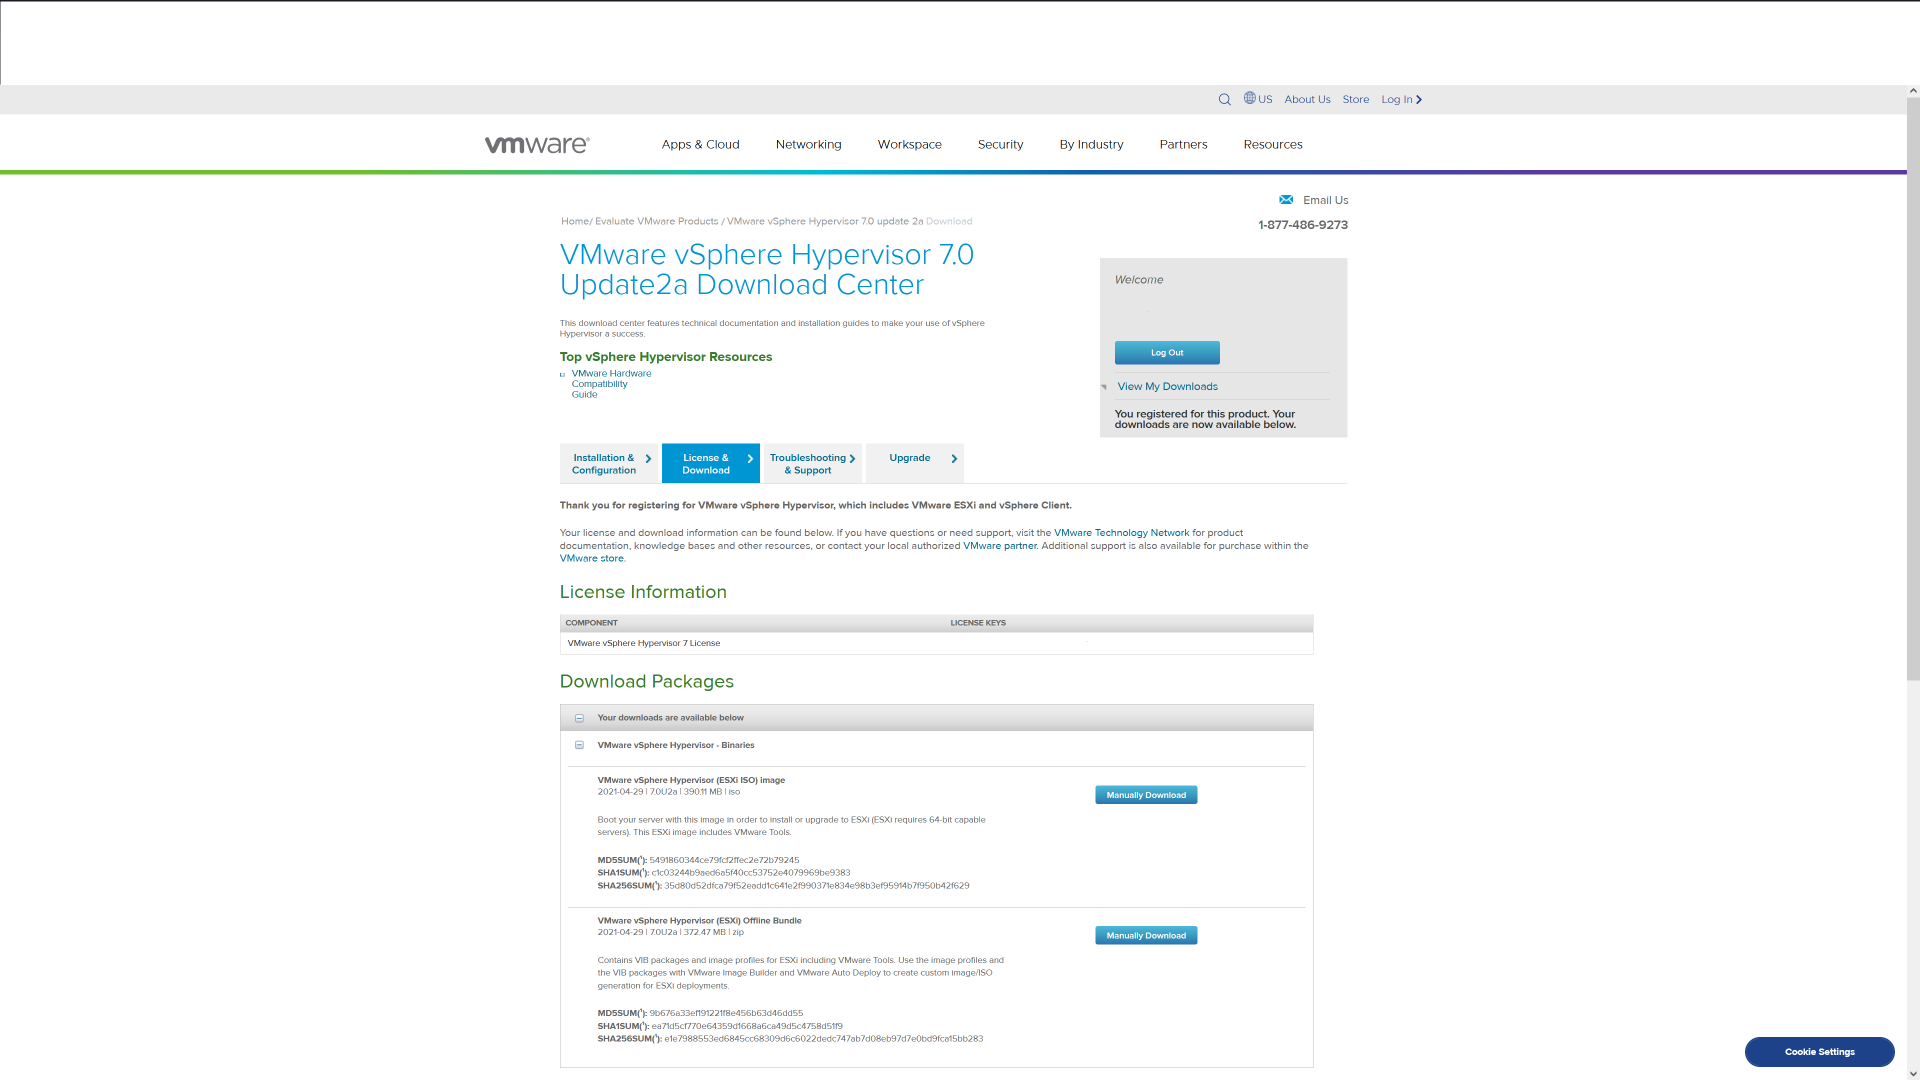The image size is (1920, 1080).
Task: Click the ESXi ISO image title text
Action: [x=691, y=780]
